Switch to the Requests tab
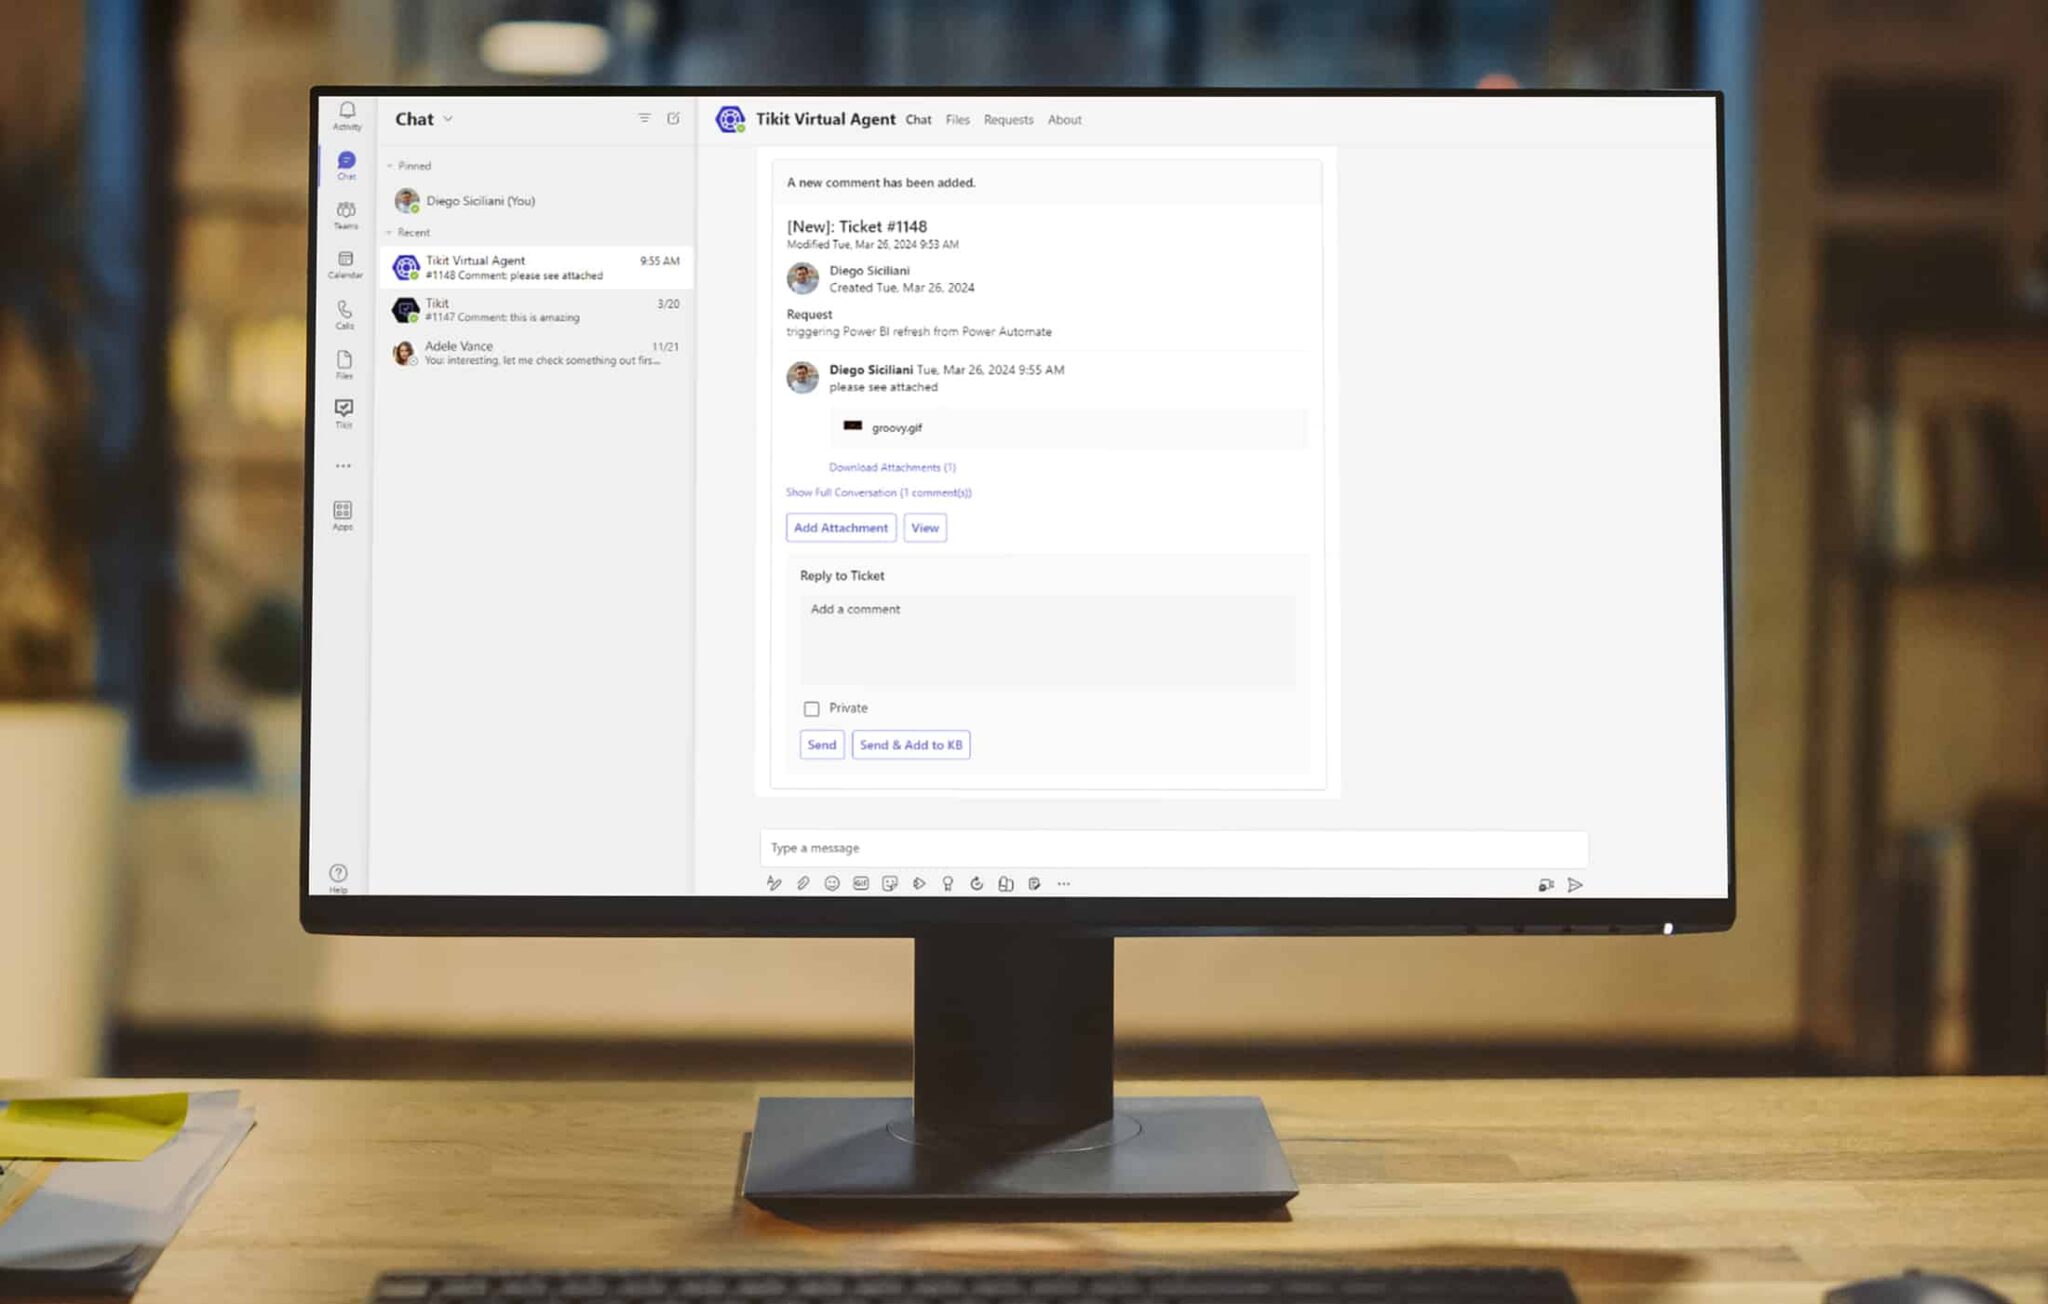 click(1008, 120)
